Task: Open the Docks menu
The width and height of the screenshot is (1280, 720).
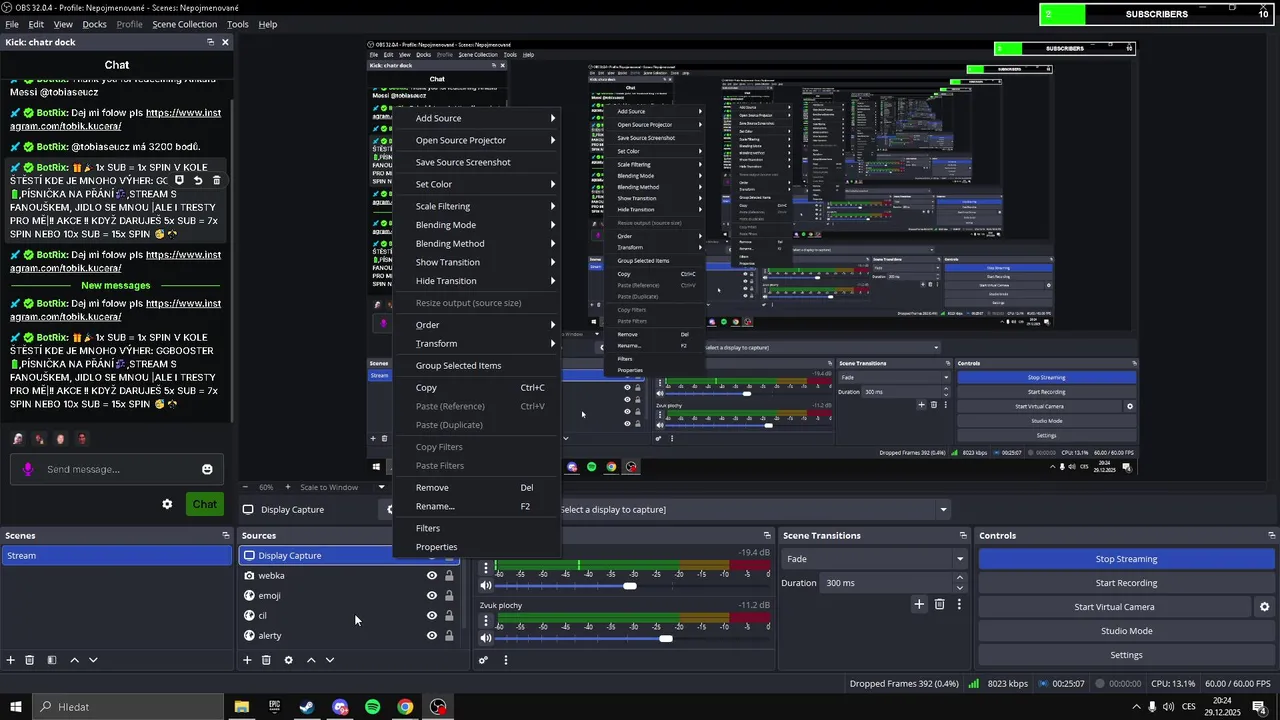Action: 94,24
